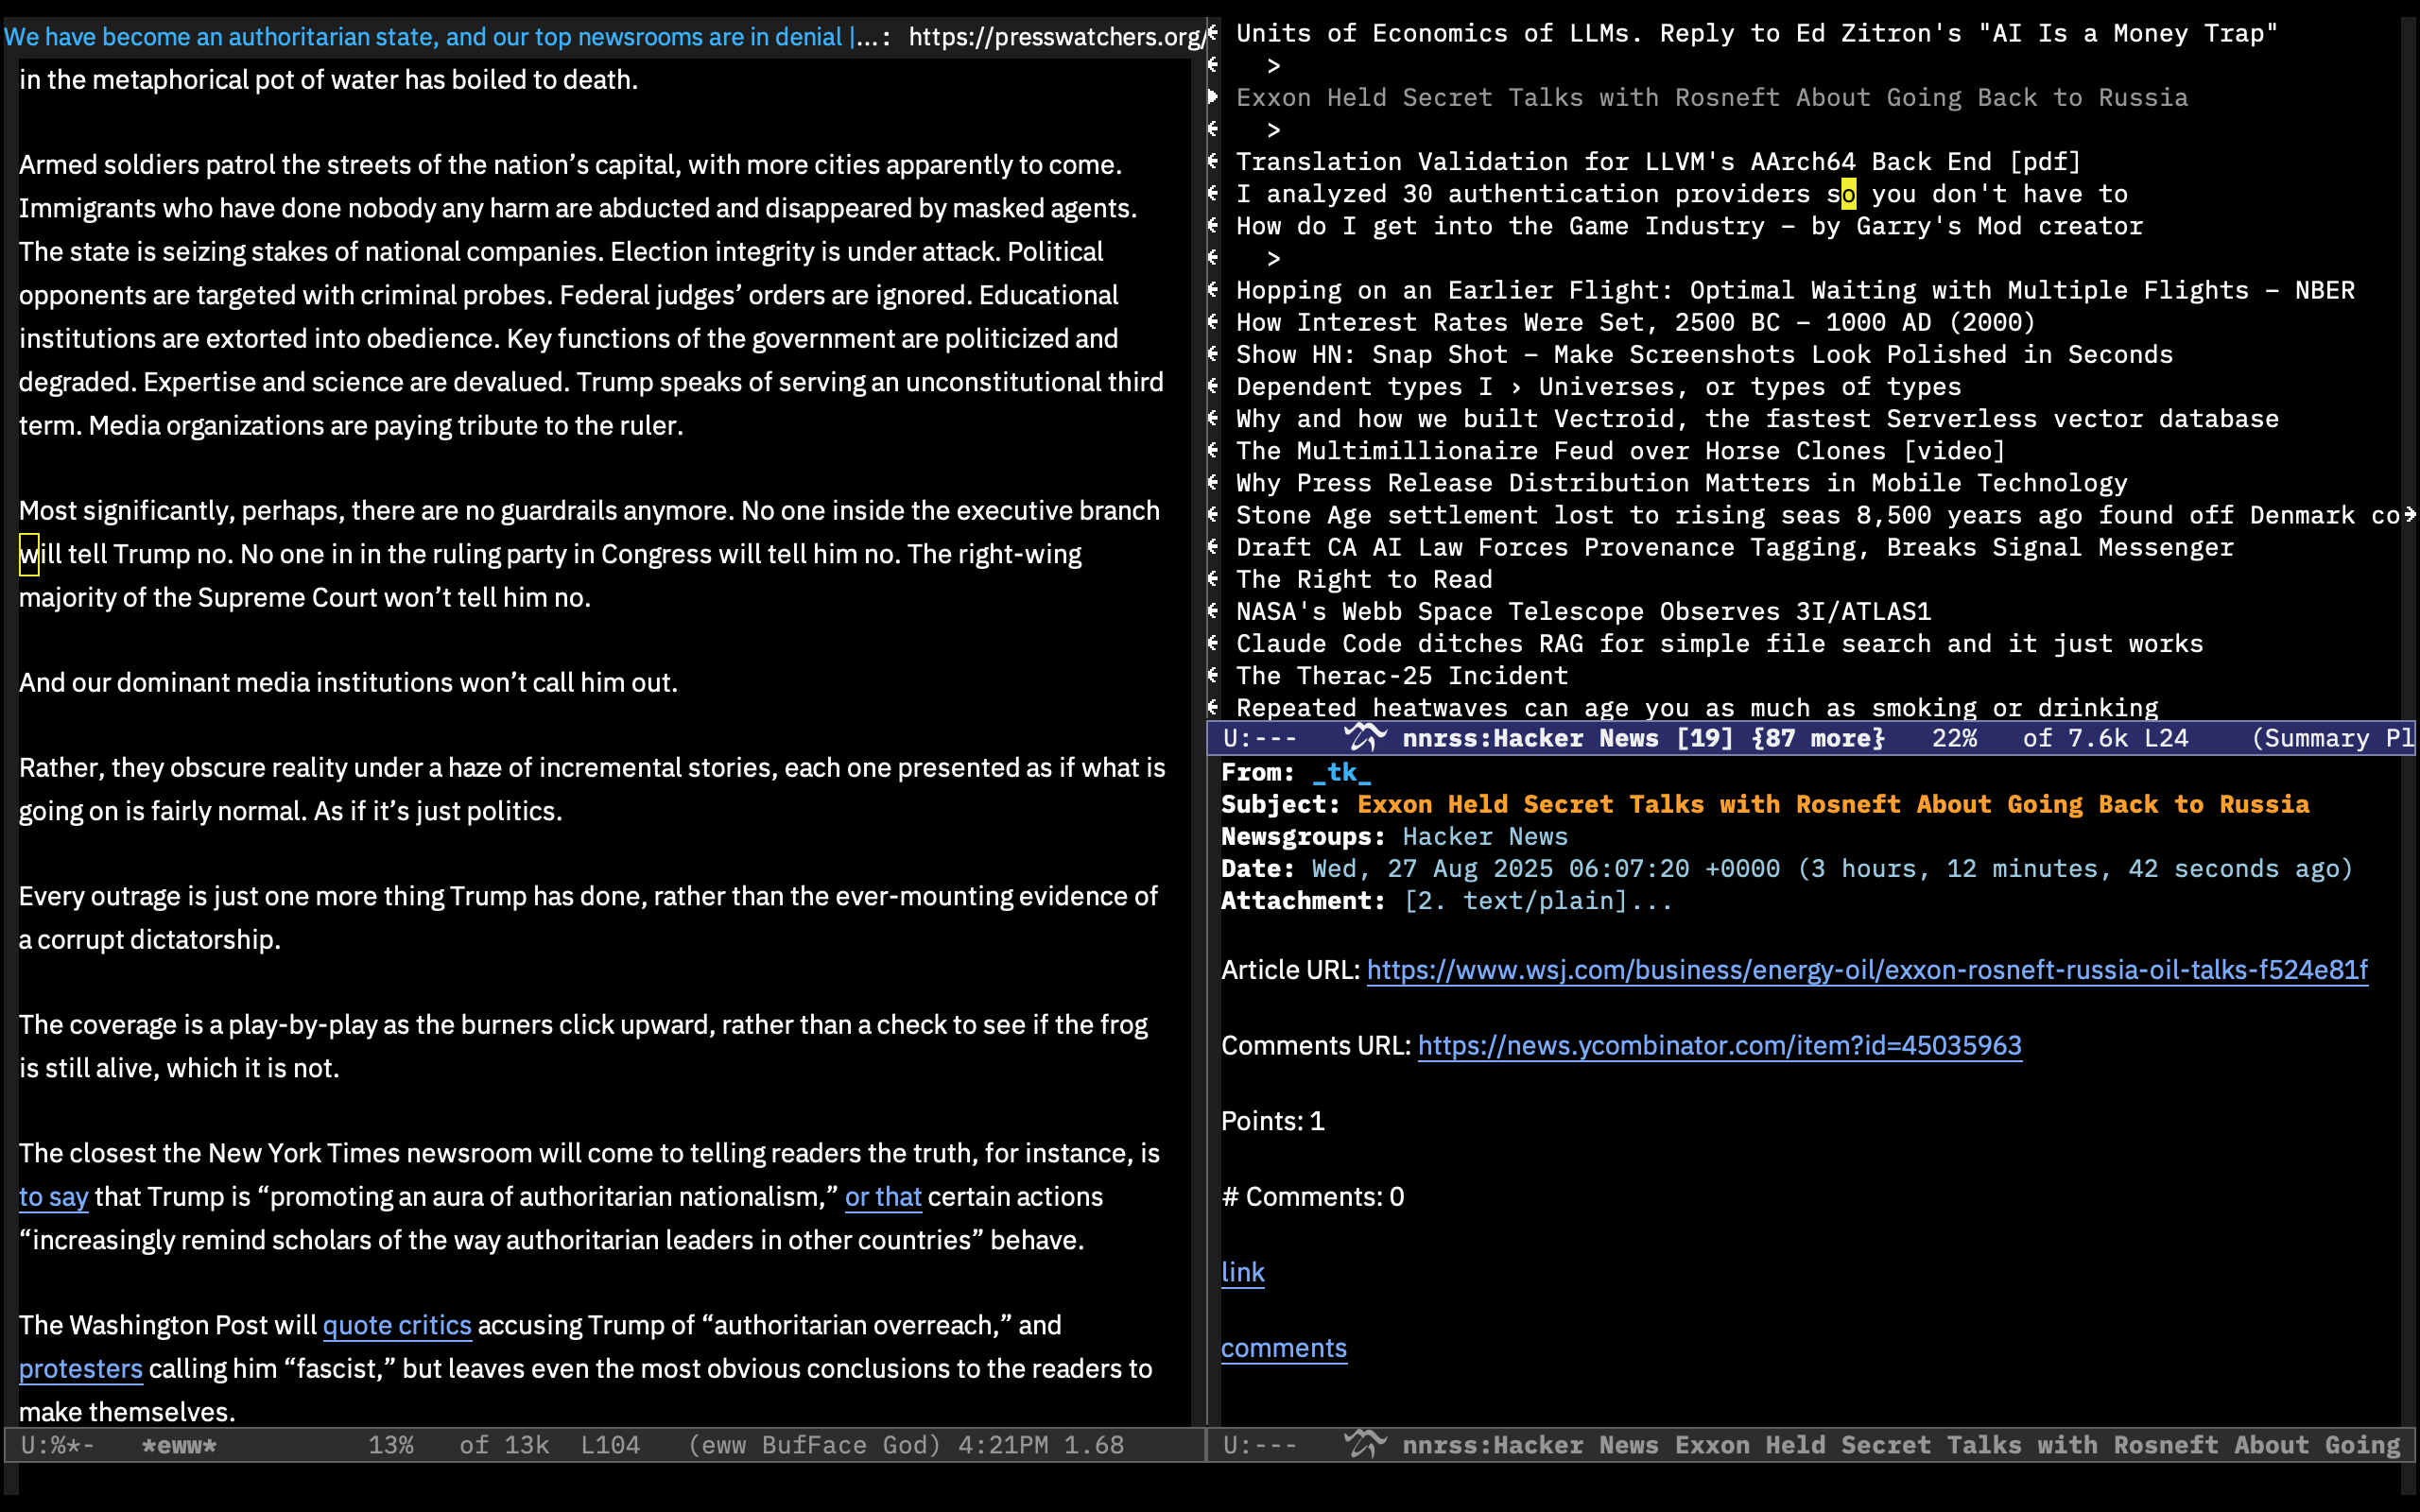This screenshot has width=2420, height=1512.
Task: Select the 'Dependent types I › Universes' line
Action: coord(1598,386)
